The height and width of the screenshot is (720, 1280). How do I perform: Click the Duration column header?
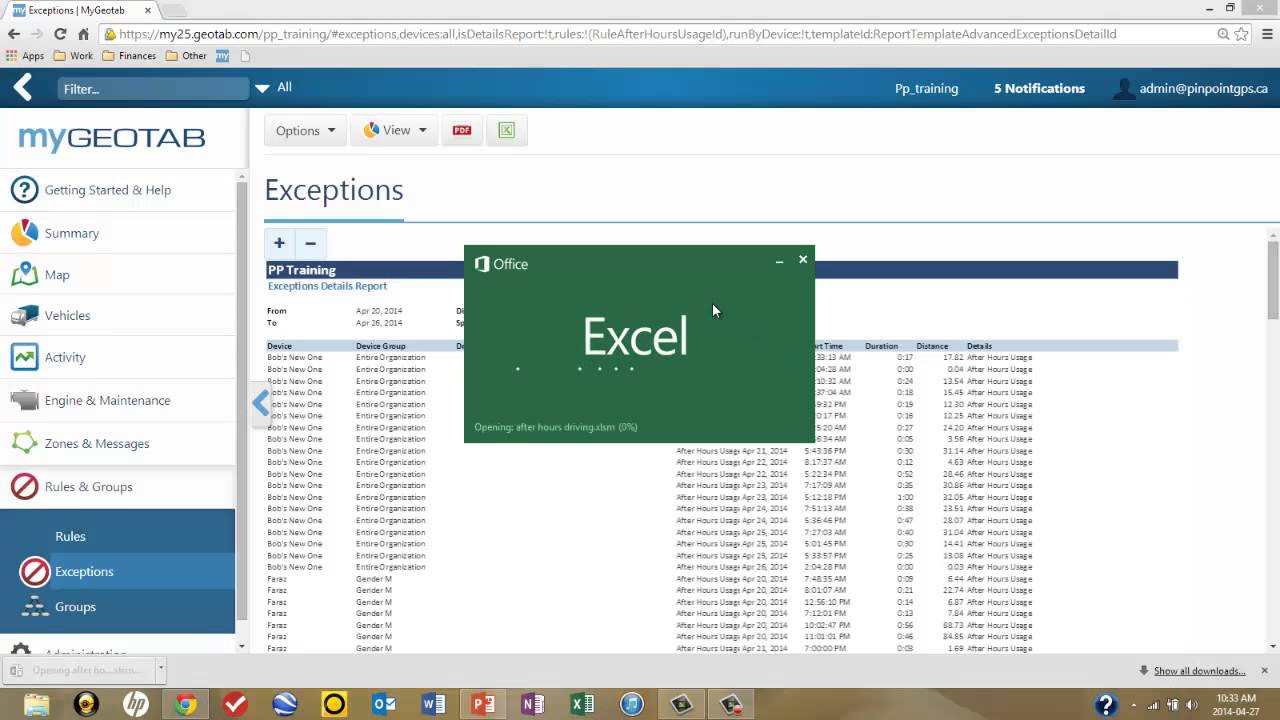881,346
